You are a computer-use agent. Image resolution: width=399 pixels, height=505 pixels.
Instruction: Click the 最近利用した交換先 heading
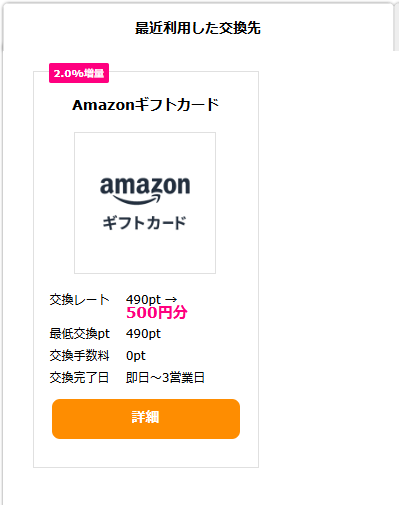(198, 28)
